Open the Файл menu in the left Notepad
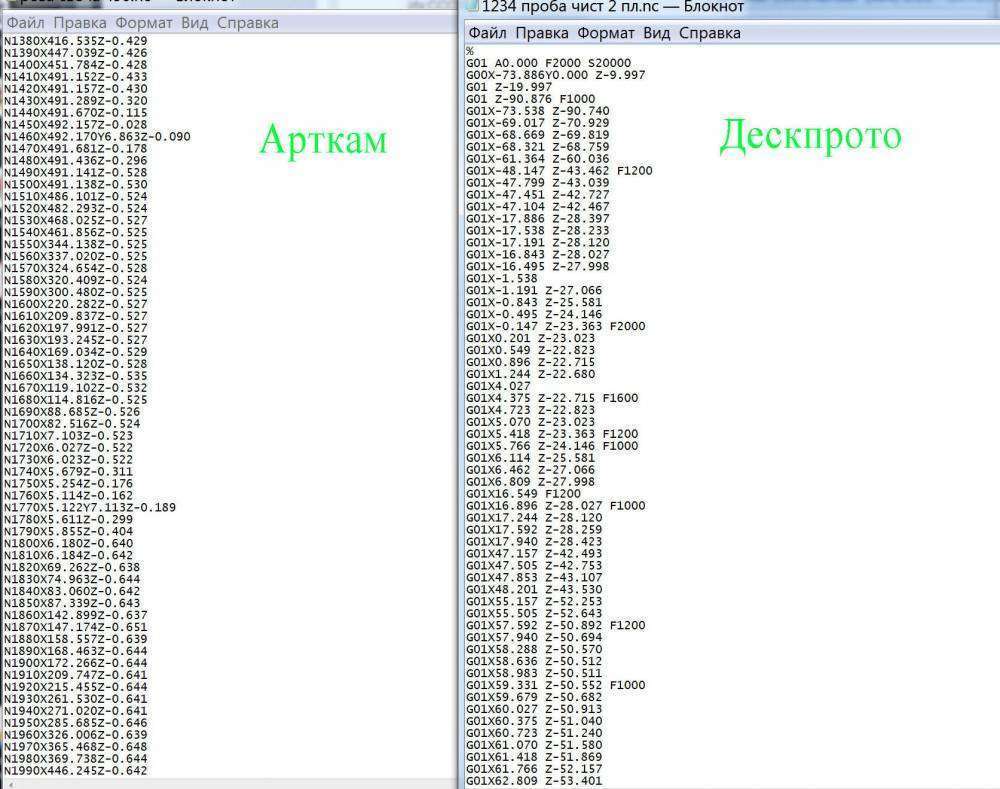The image size is (1000, 789). pos(28,22)
